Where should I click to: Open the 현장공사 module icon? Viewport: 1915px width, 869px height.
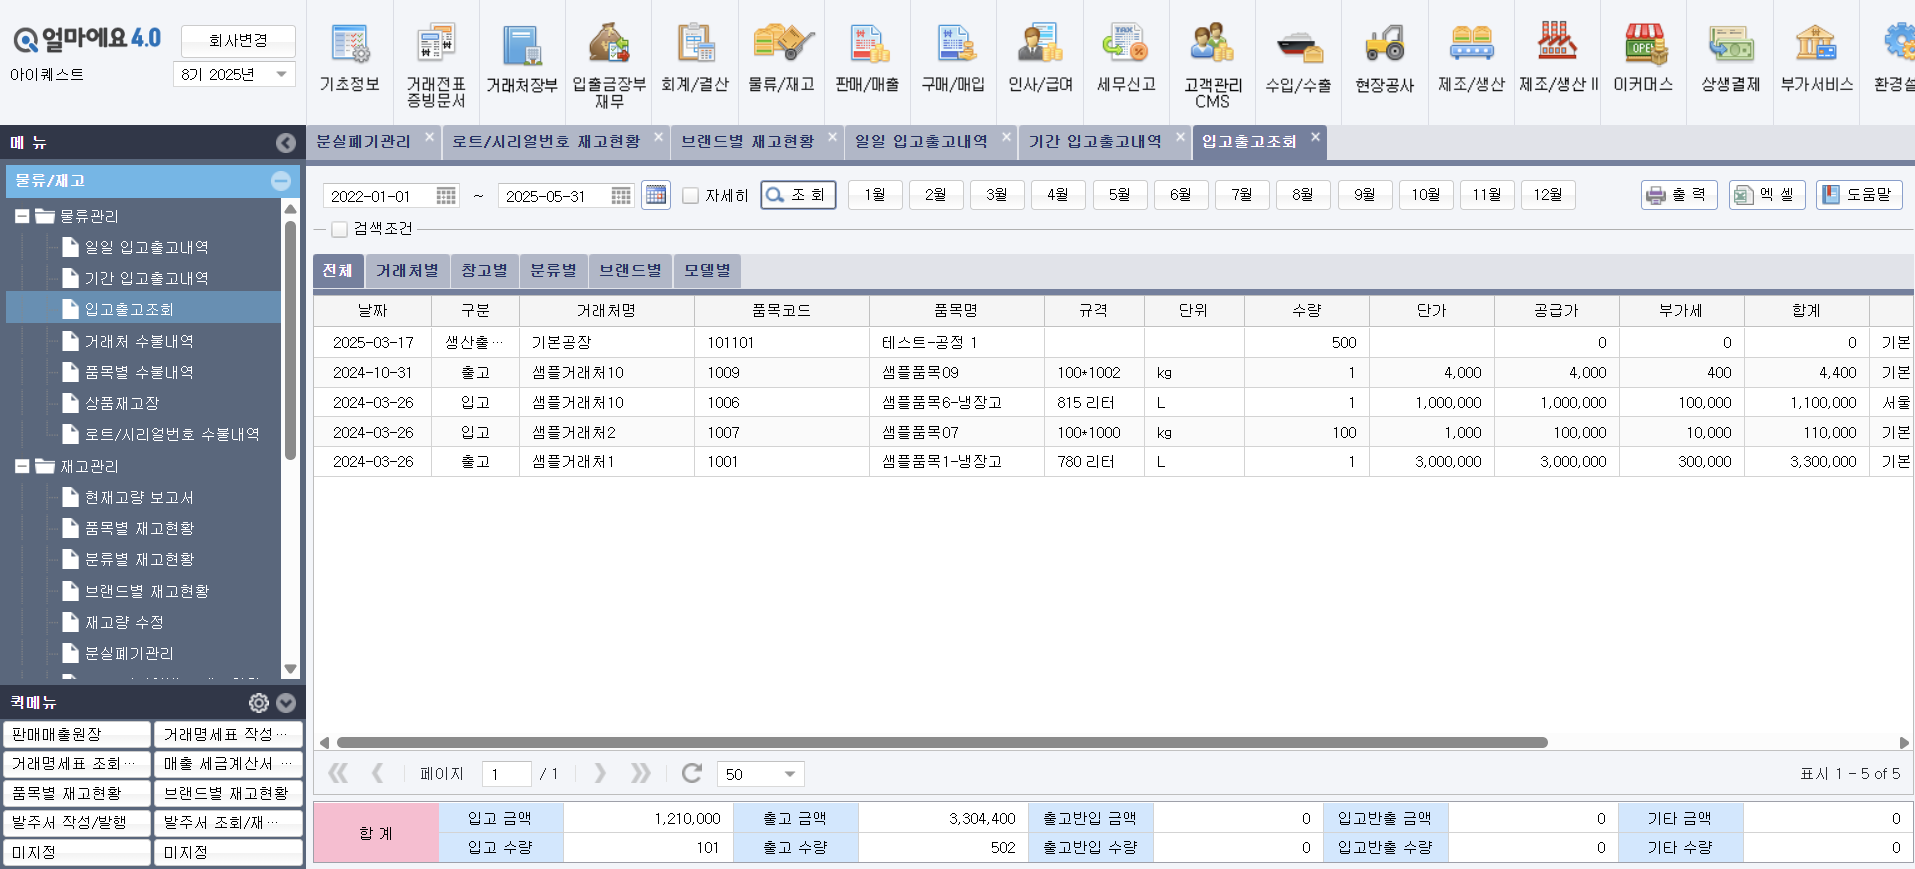click(x=1385, y=60)
